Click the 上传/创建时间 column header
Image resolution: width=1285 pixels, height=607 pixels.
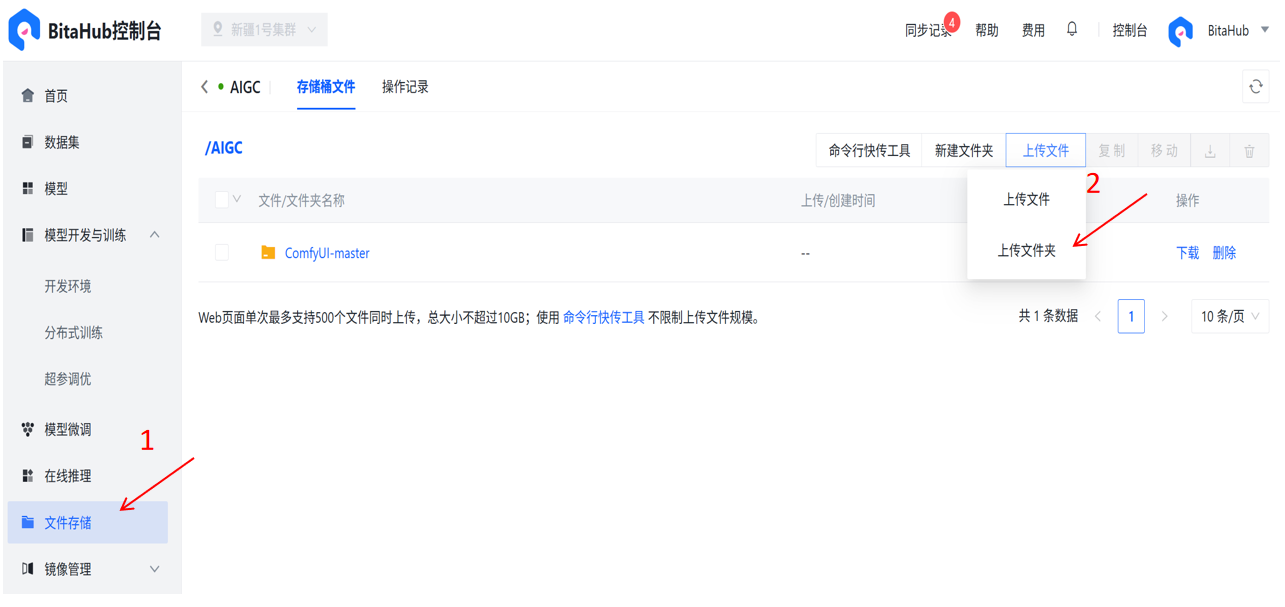pyautogui.click(x=838, y=200)
